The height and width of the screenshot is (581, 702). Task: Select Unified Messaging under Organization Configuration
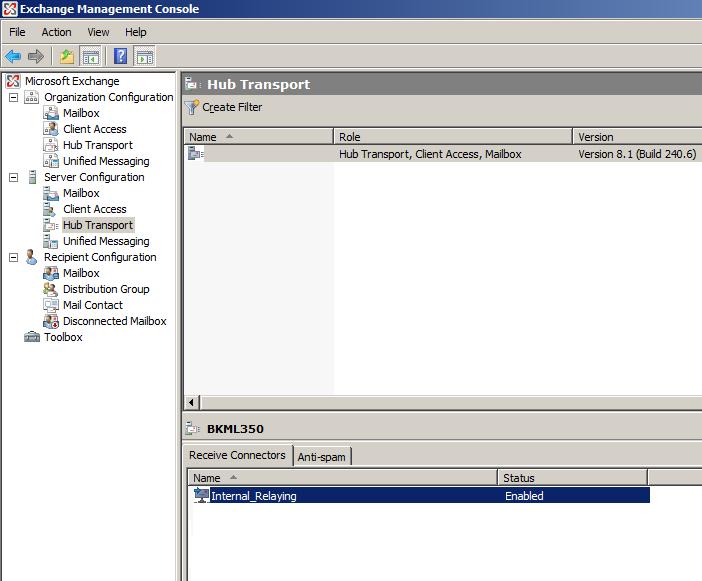click(x=106, y=161)
